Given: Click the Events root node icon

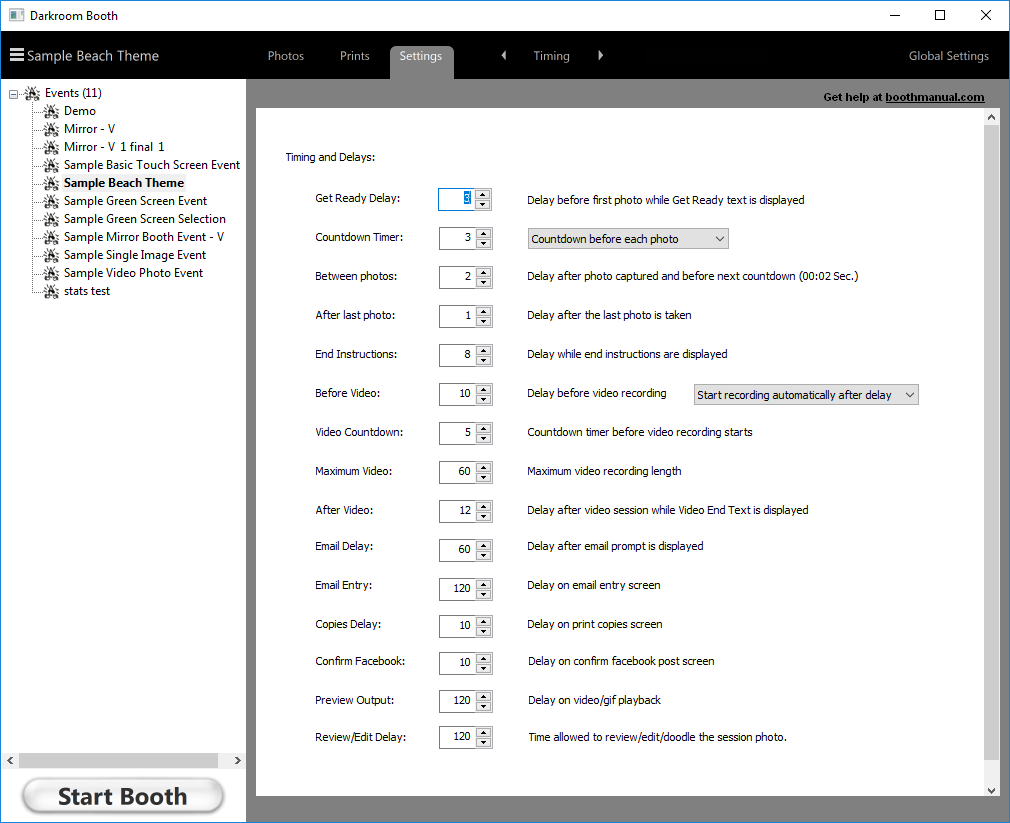Looking at the screenshot, I should (32, 93).
